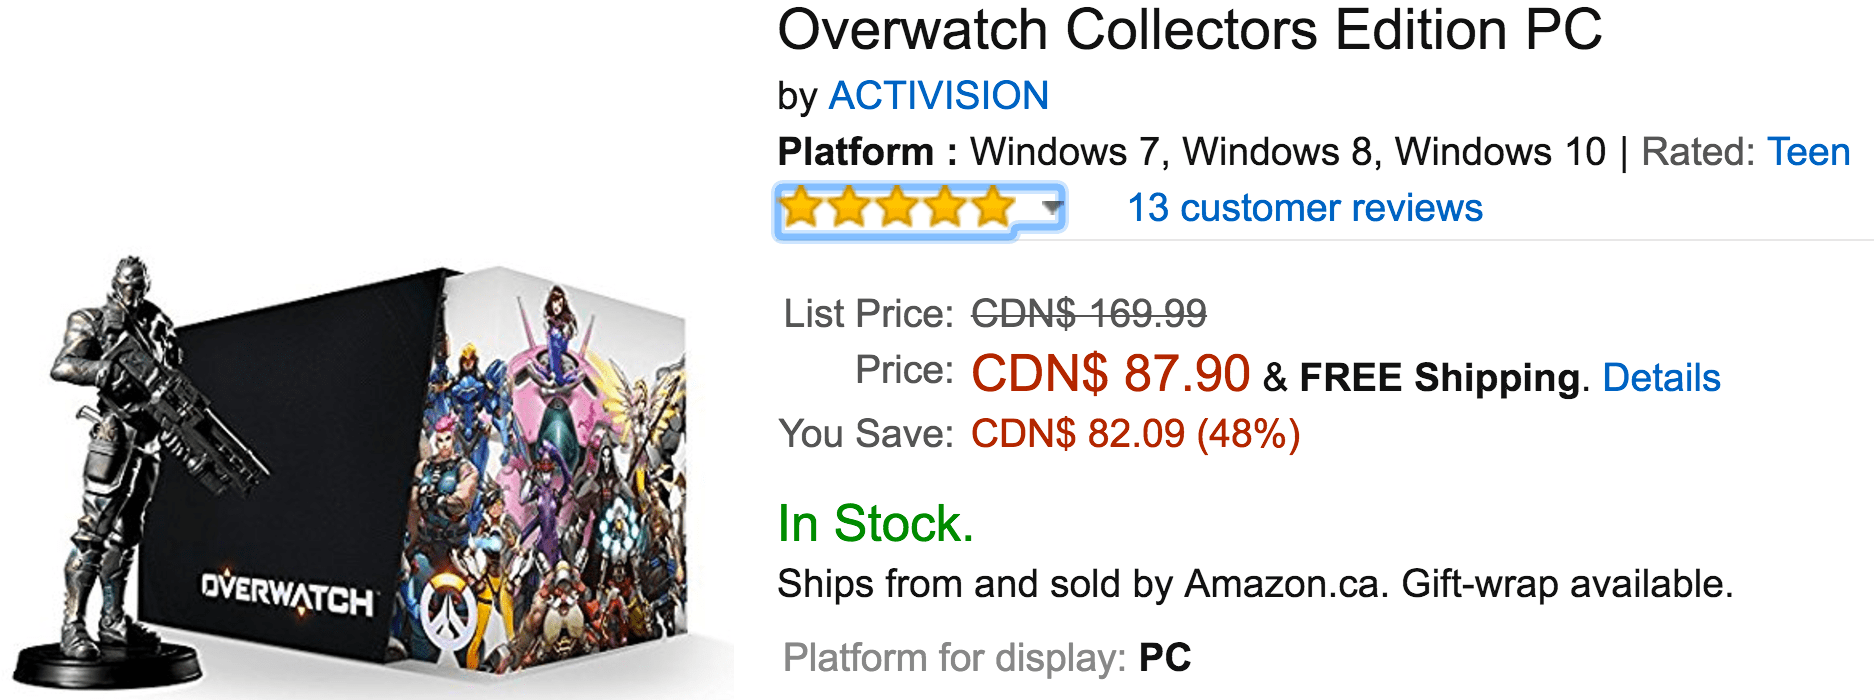
Task: Click the fourth gold rating star
Action: coord(944,208)
